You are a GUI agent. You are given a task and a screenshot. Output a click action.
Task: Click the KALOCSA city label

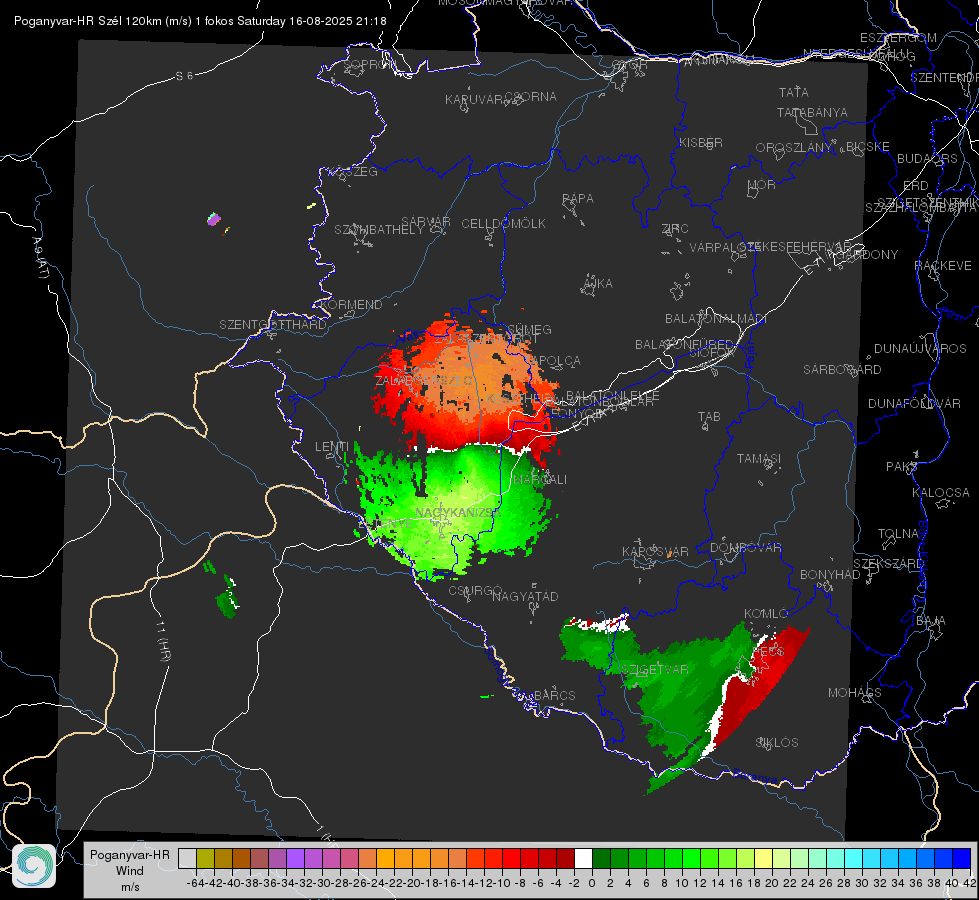click(940, 492)
